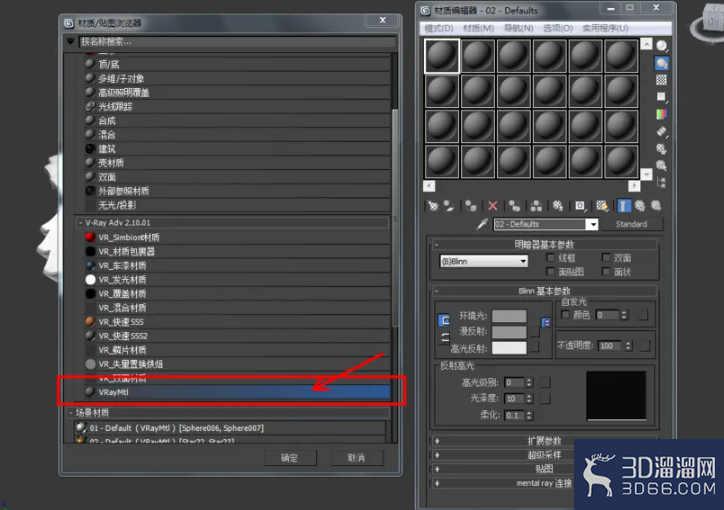Toggle ambient-diffuse color lock
Screen dimensions: 724x510
pyautogui.click(x=444, y=320)
